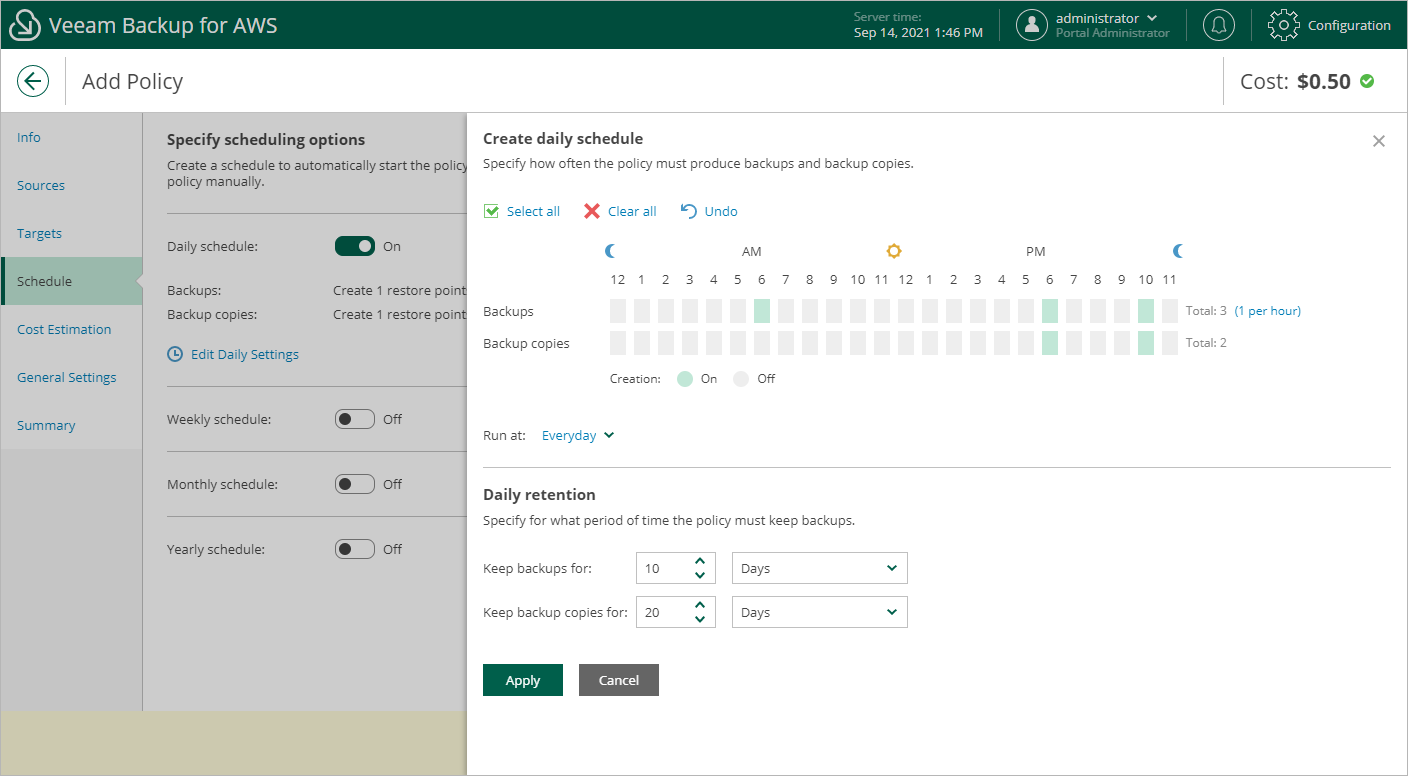Enable the Monthly schedule switch
This screenshot has width=1408, height=776.
354,484
